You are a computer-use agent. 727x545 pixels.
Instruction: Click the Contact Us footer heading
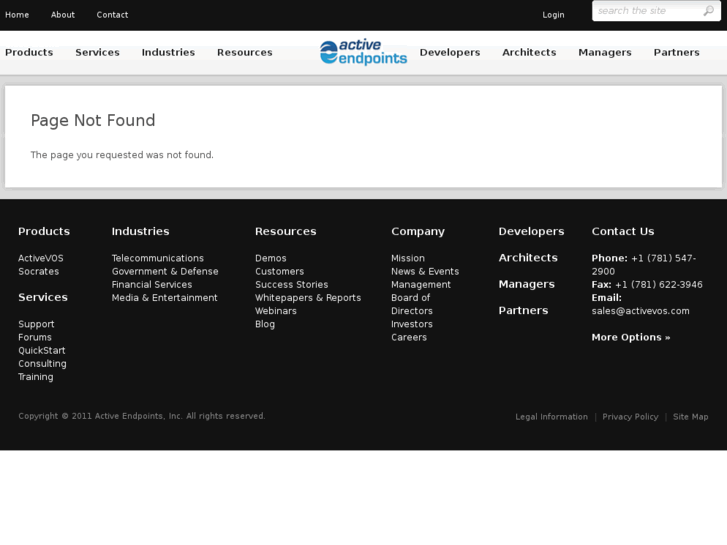(x=623, y=231)
